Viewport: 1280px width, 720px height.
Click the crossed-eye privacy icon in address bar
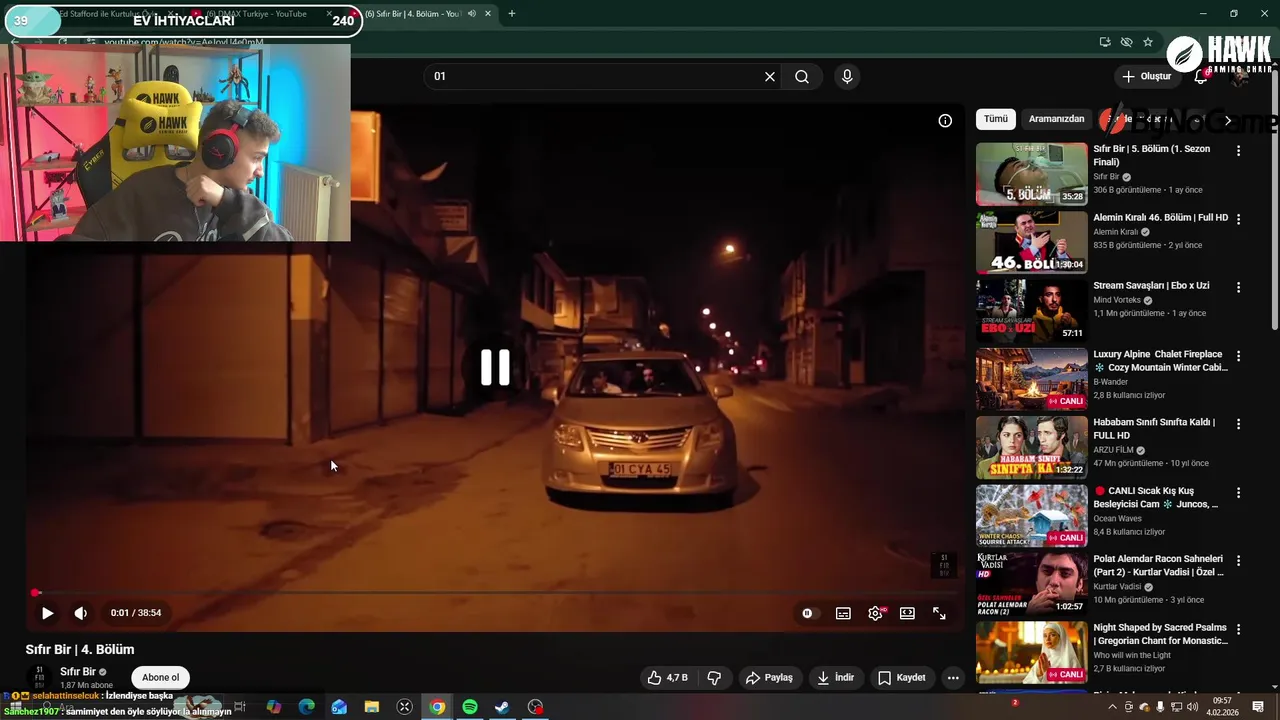coord(1126,42)
